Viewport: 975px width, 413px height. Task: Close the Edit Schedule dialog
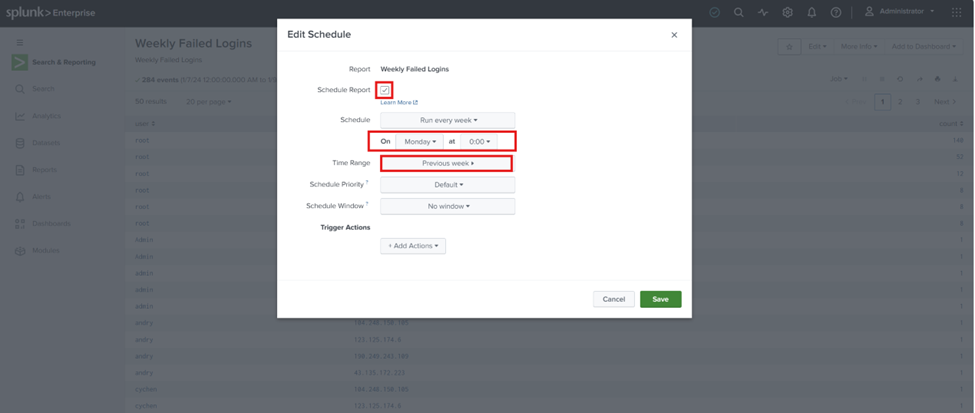pyautogui.click(x=674, y=35)
